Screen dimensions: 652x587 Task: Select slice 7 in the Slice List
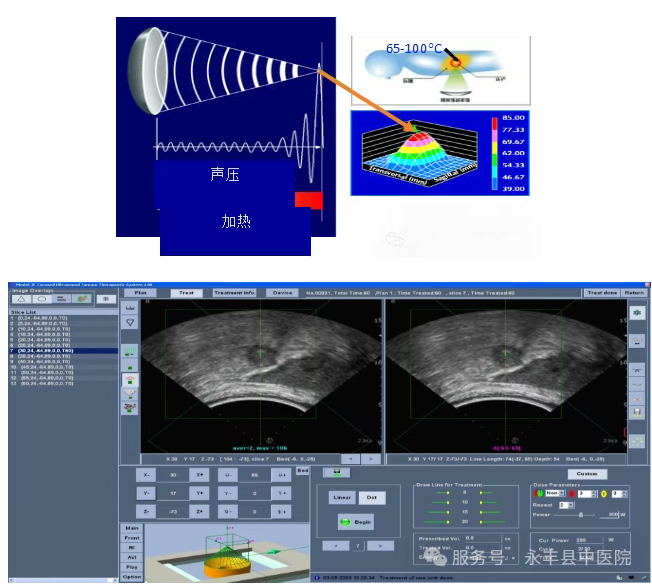click(60, 352)
